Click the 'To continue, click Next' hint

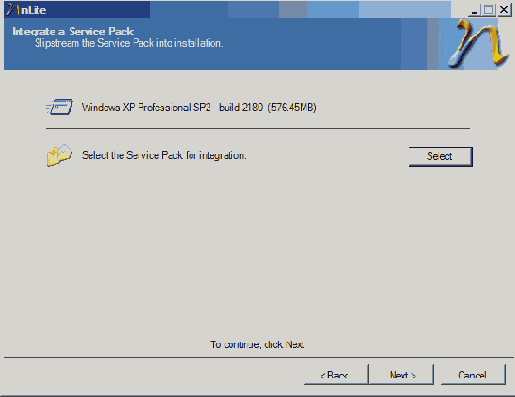pyautogui.click(x=257, y=344)
